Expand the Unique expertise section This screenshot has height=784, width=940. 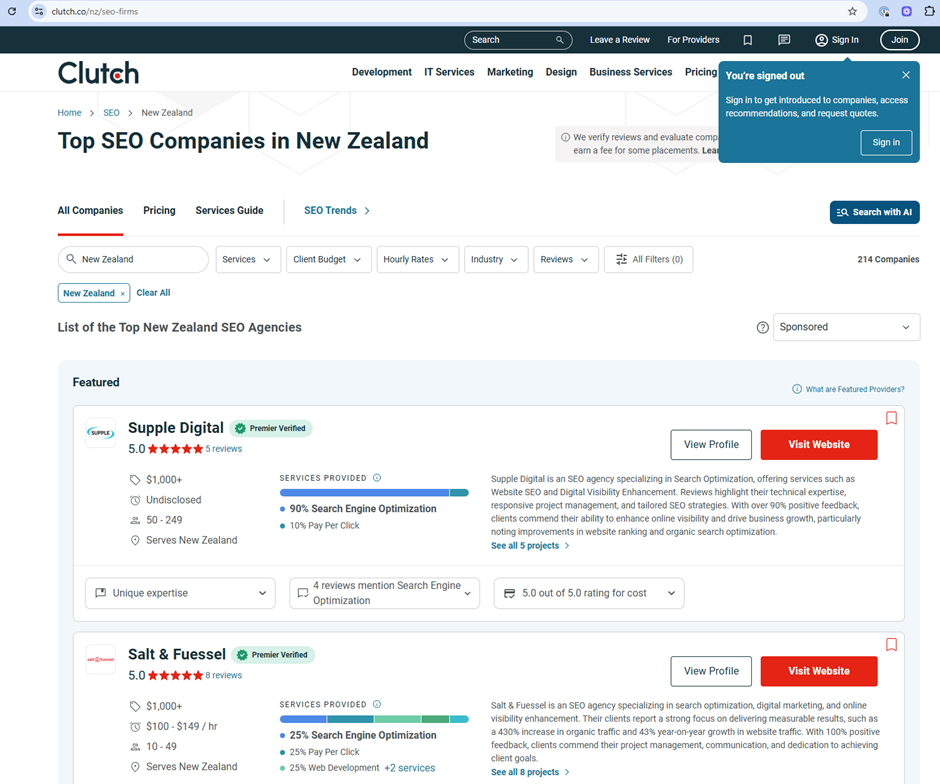click(180, 593)
